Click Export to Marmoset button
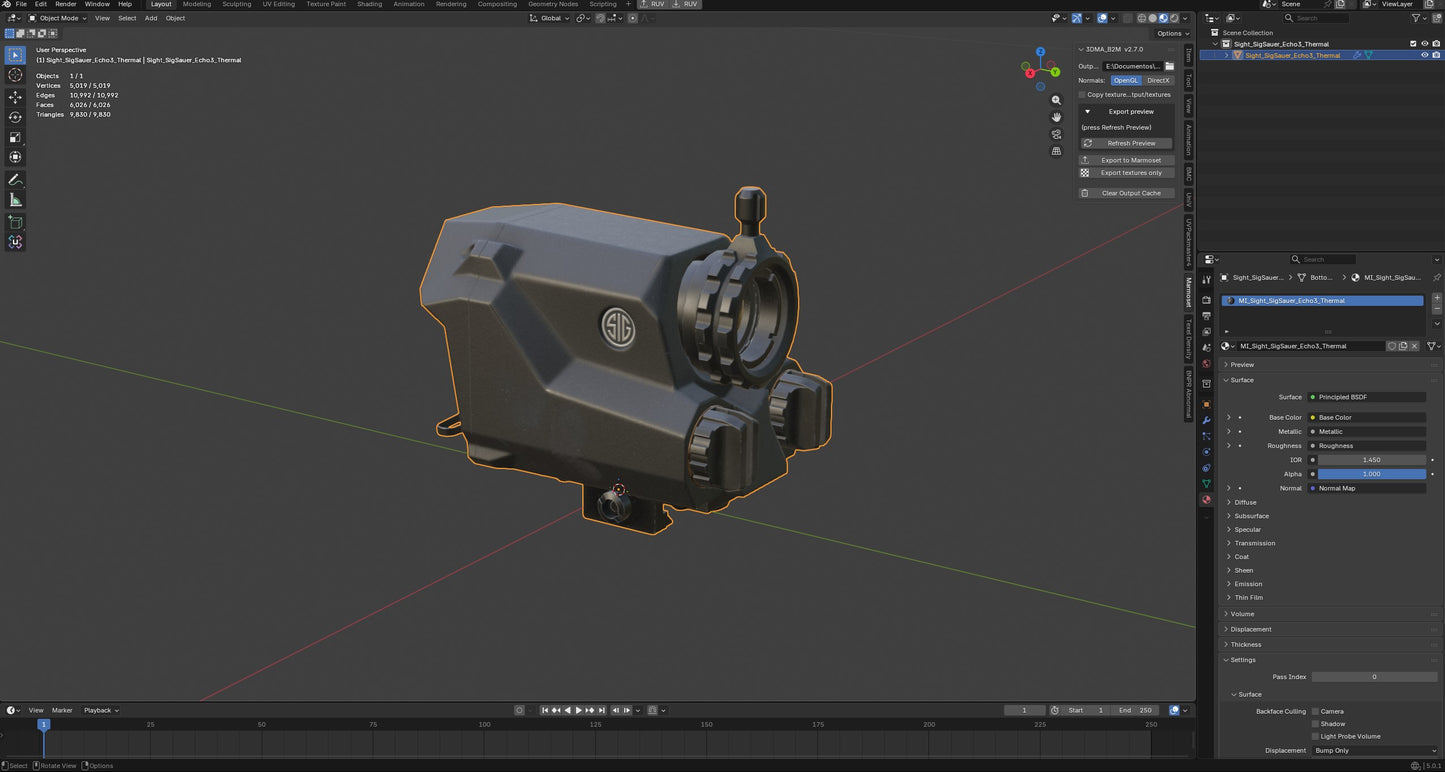1445x772 pixels. [x=1126, y=160]
